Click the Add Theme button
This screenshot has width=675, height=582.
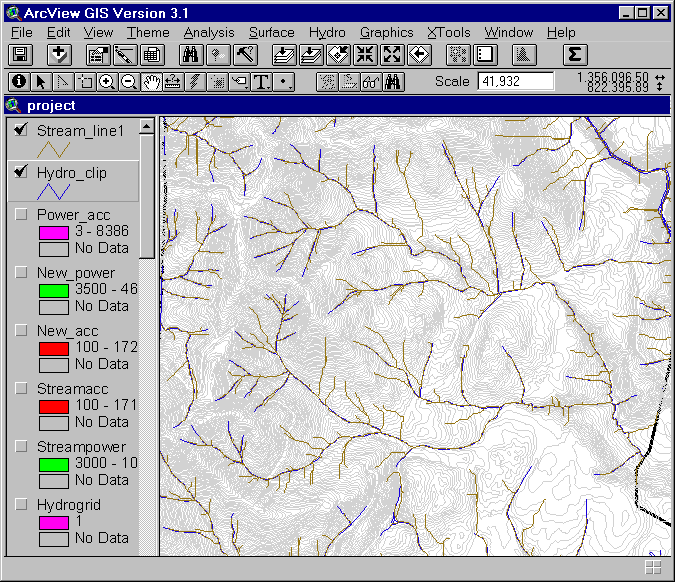[59, 55]
